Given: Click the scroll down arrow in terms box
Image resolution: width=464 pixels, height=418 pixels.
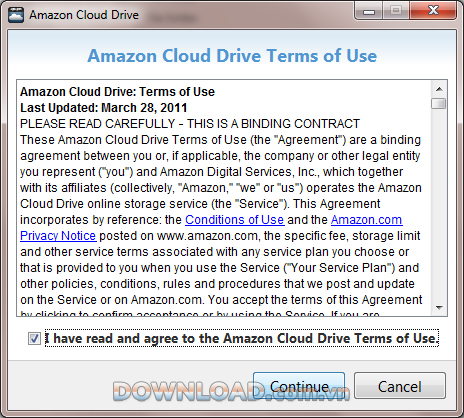Looking at the screenshot, I should pos(439,307).
